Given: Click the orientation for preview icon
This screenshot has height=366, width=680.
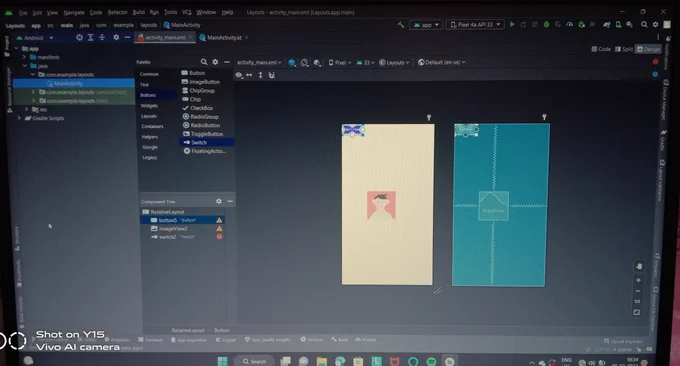Looking at the screenshot, I should (304, 62).
